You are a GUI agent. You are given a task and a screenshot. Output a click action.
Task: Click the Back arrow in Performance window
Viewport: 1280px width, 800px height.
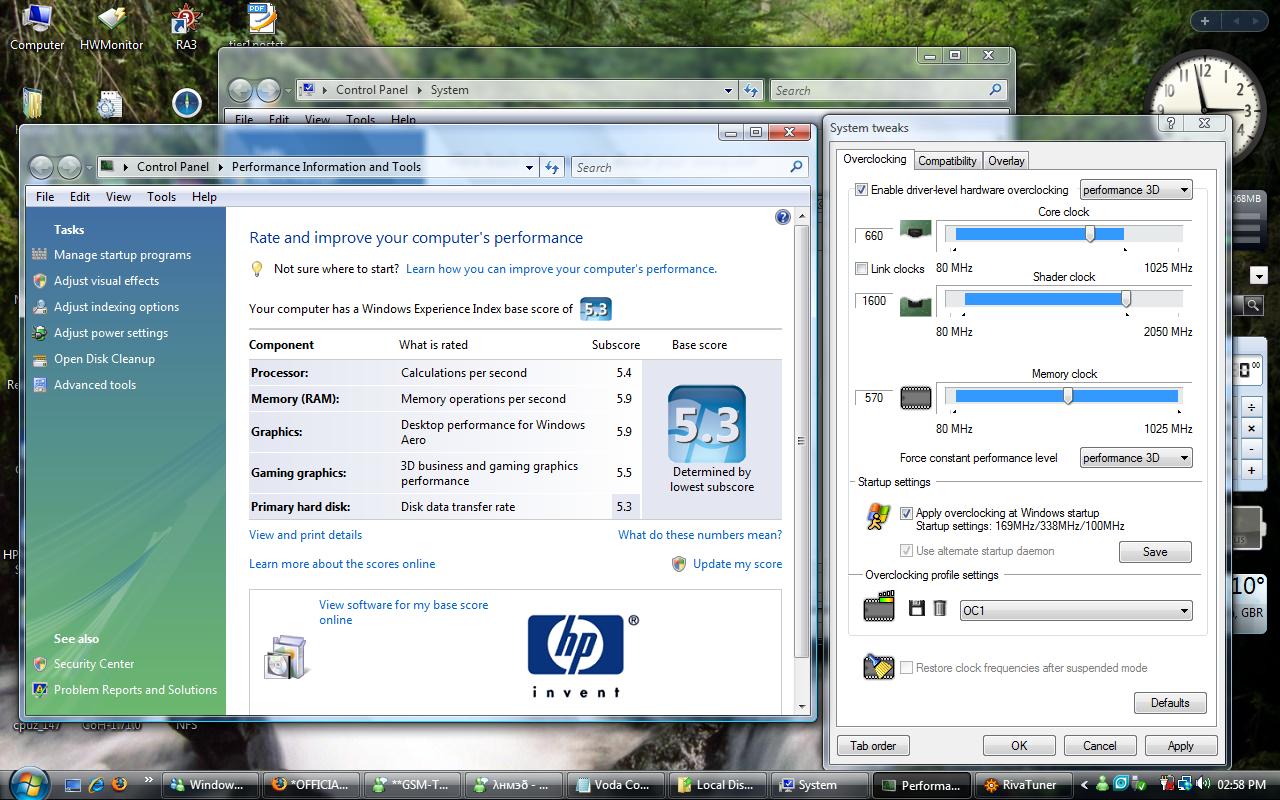(41, 167)
